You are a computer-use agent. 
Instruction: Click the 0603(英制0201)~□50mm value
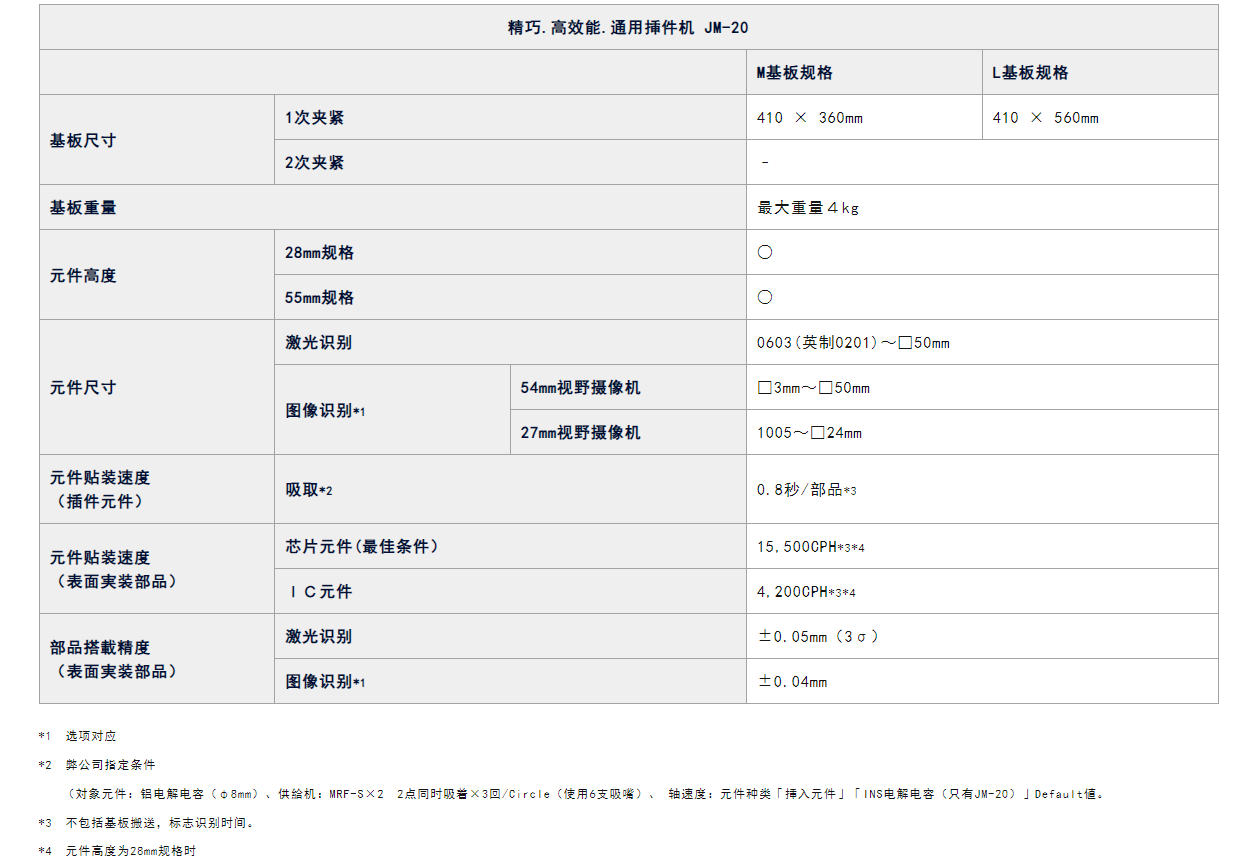(x=853, y=343)
